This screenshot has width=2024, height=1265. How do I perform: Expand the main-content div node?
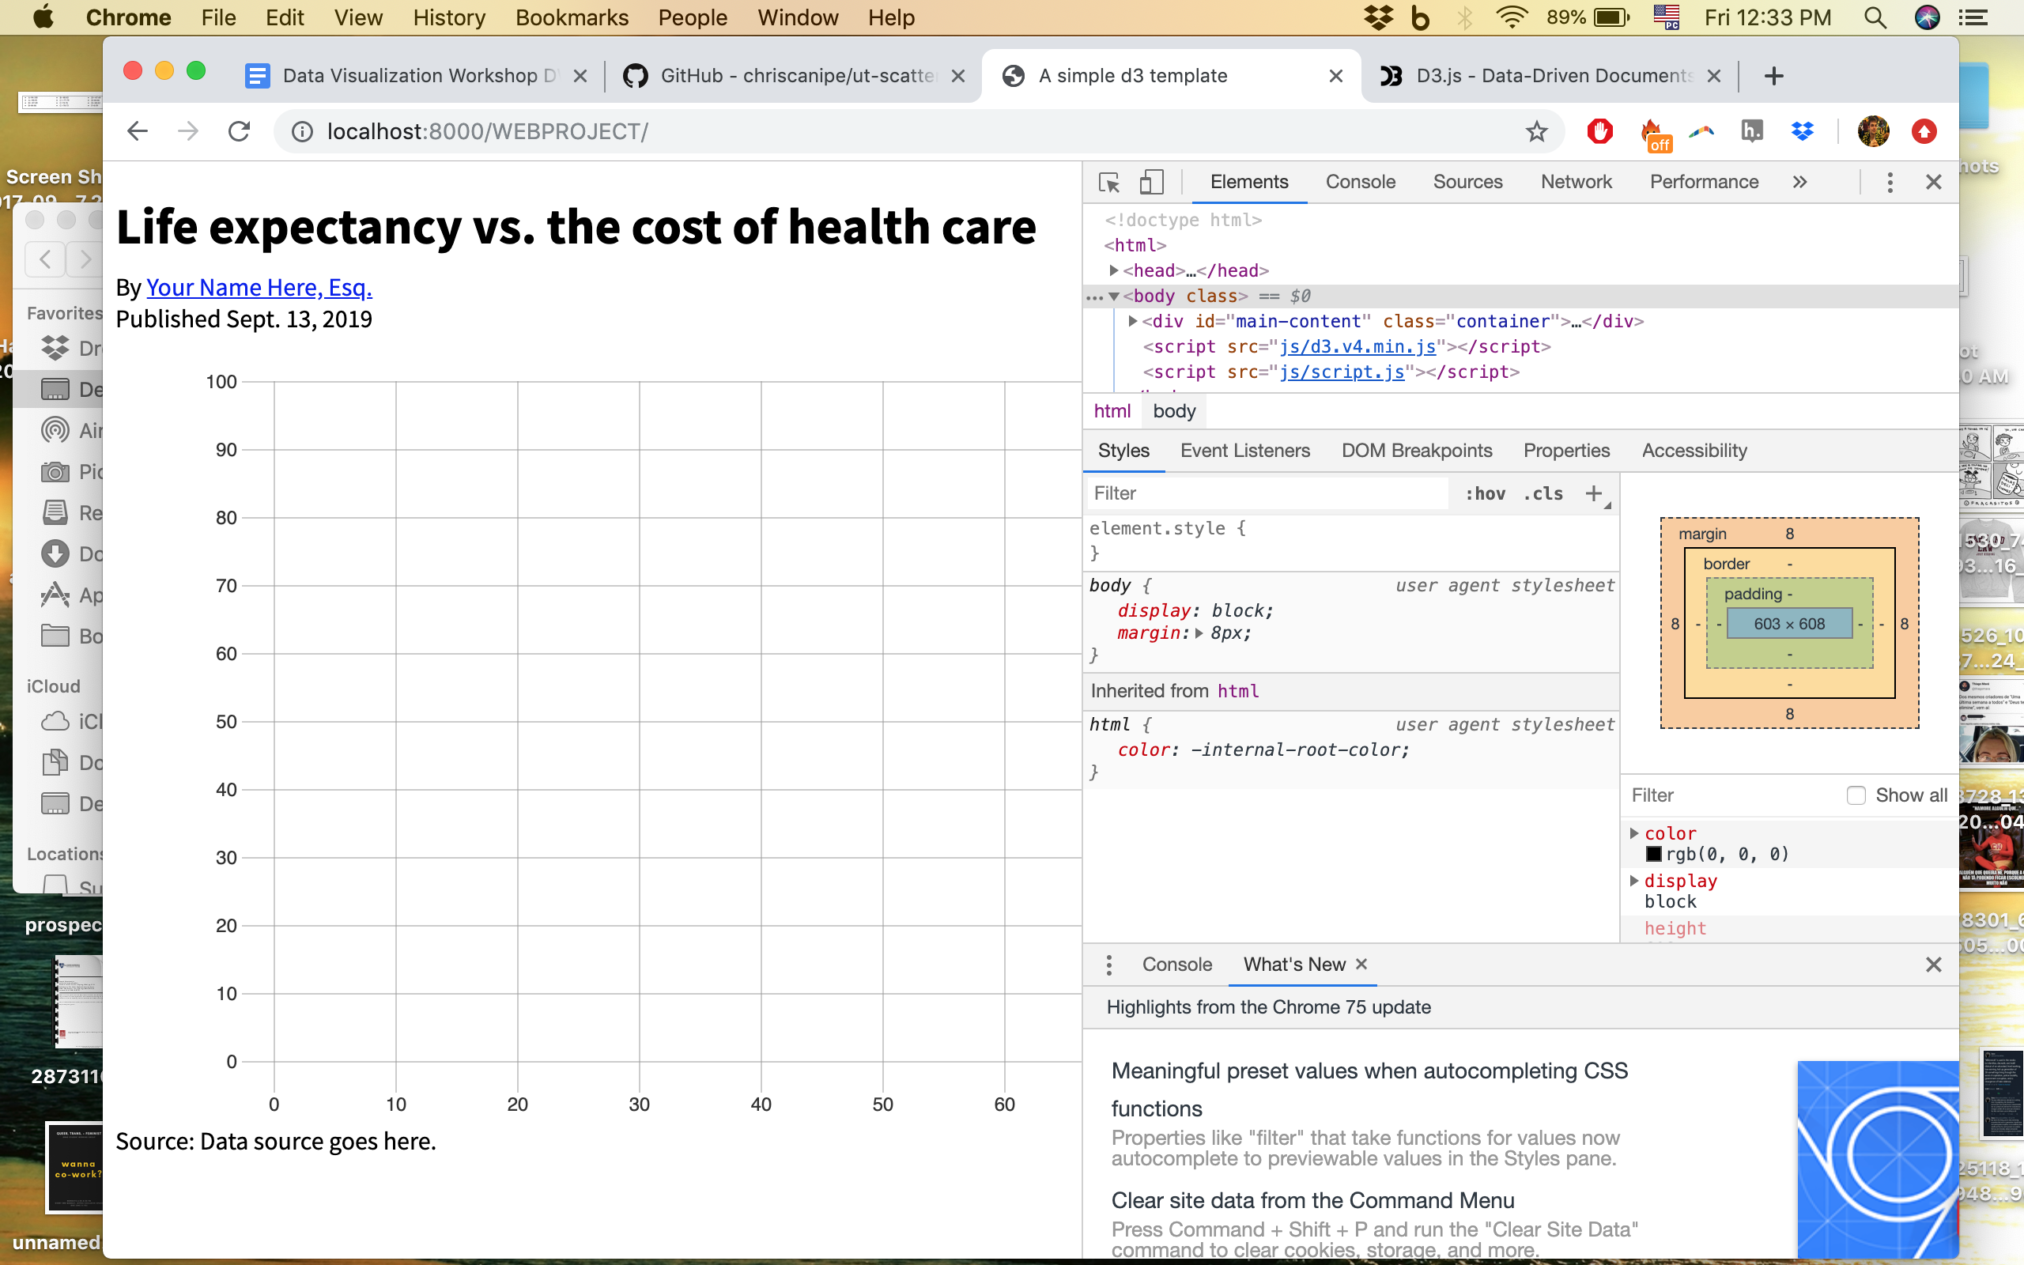[x=1132, y=321]
